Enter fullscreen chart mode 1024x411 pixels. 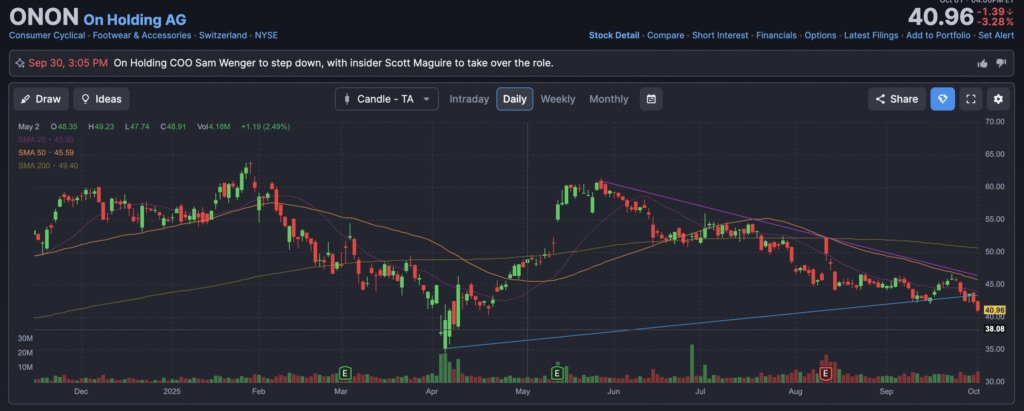970,99
